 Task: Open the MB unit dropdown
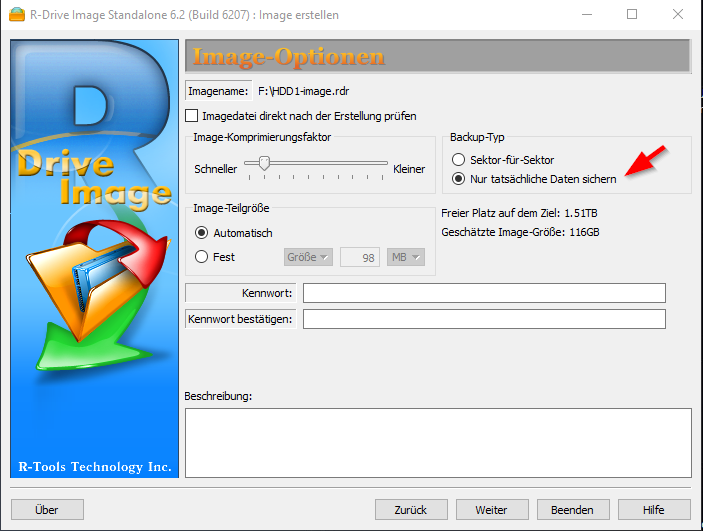tap(406, 257)
